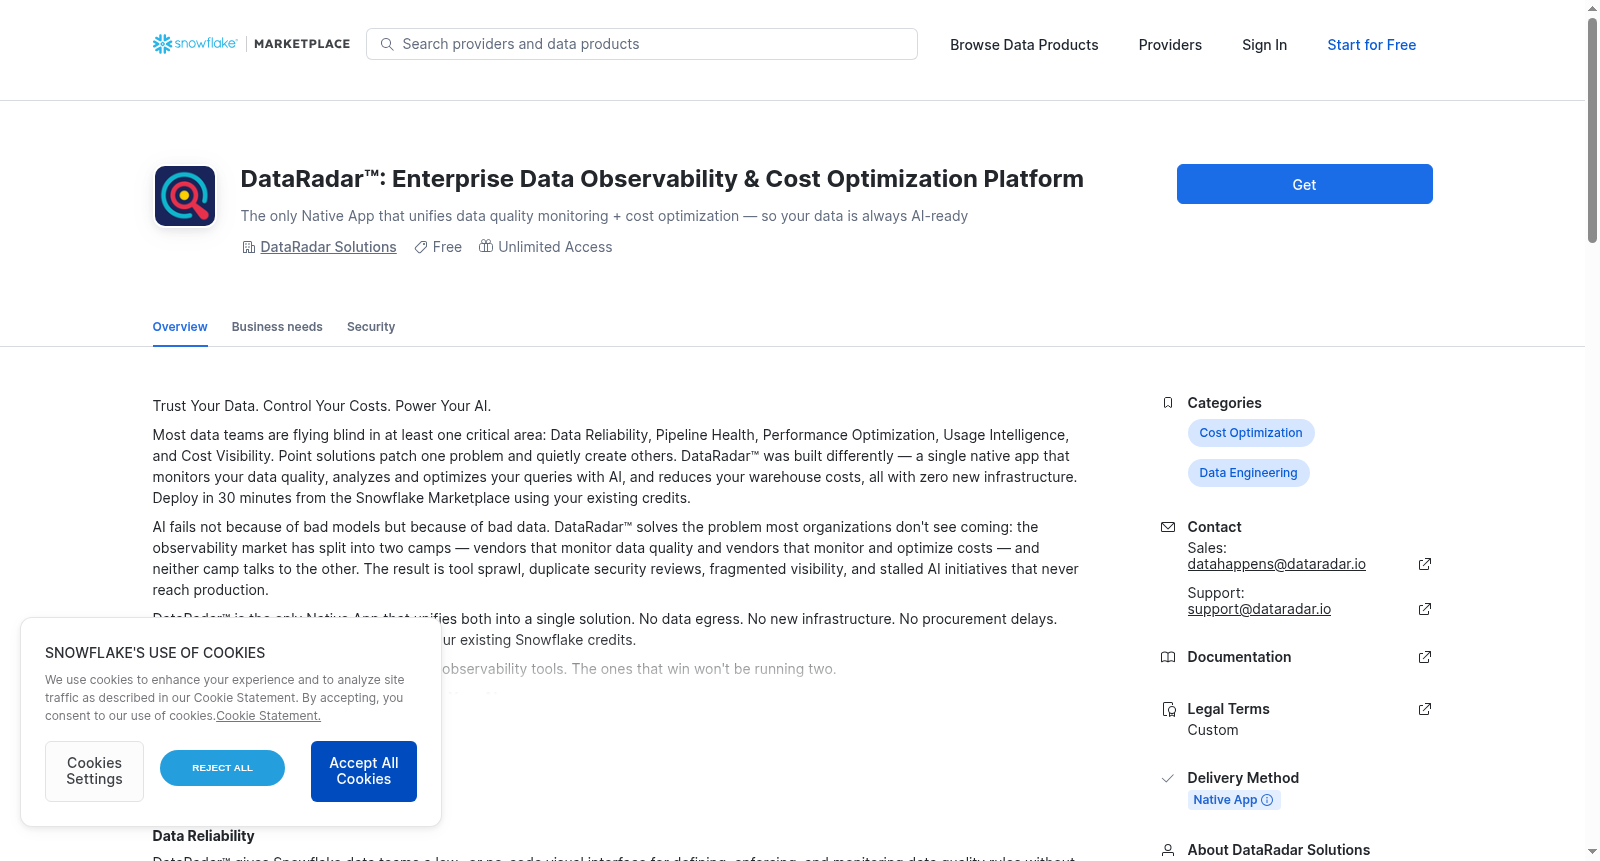
Task: Click the page vertical scrollbar thumb
Action: (x=1592, y=130)
